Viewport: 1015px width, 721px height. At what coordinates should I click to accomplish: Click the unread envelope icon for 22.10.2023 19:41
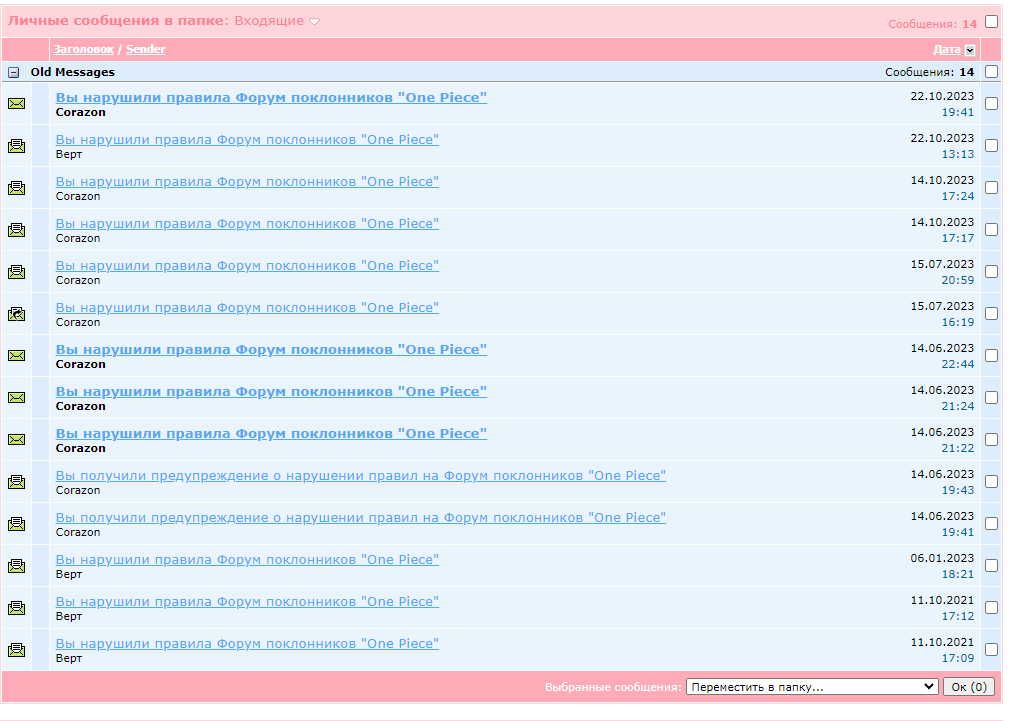16,104
